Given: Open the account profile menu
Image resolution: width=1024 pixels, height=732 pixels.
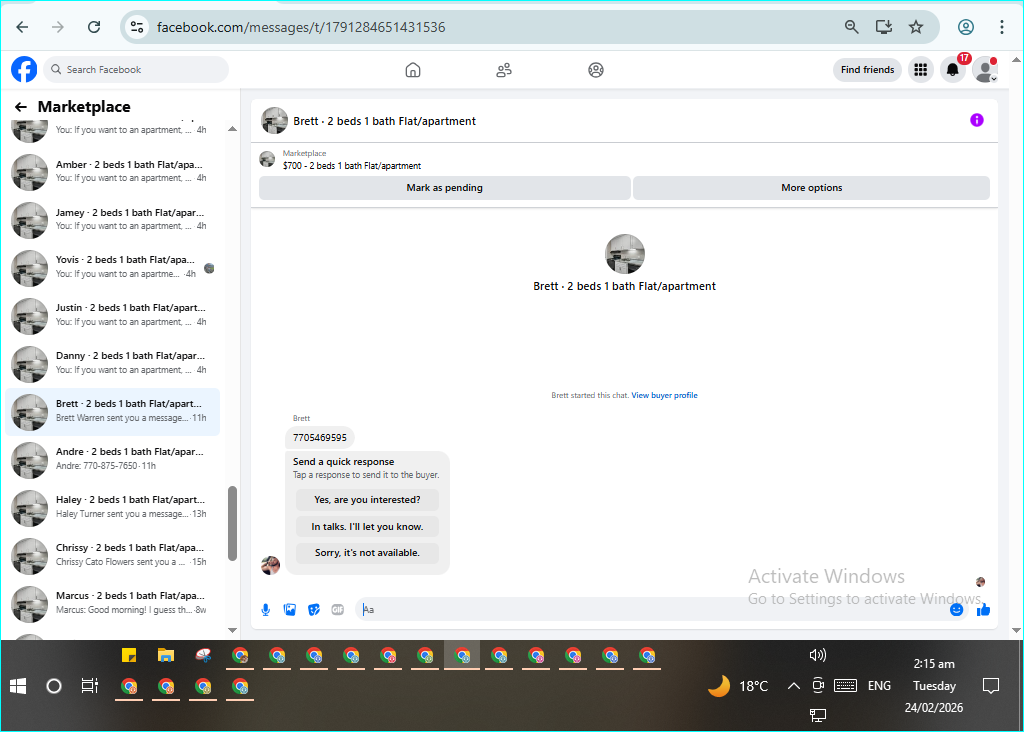Looking at the screenshot, I should [x=985, y=70].
